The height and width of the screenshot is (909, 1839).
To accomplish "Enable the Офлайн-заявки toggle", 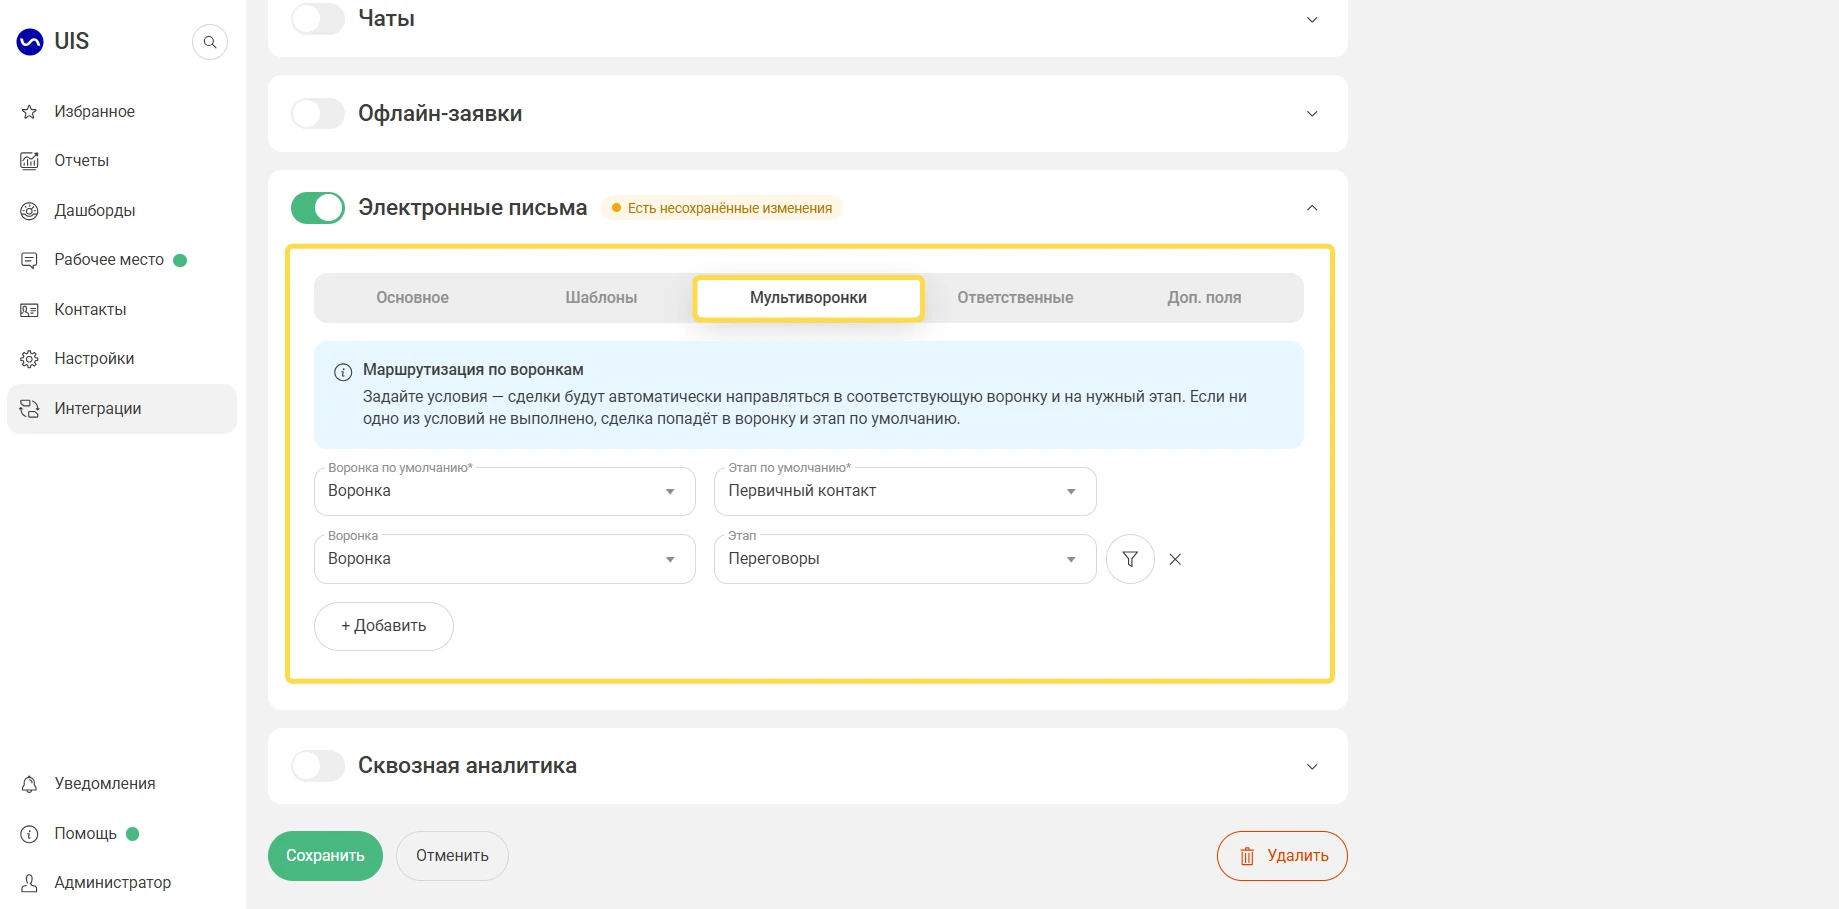I will coord(318,113).
